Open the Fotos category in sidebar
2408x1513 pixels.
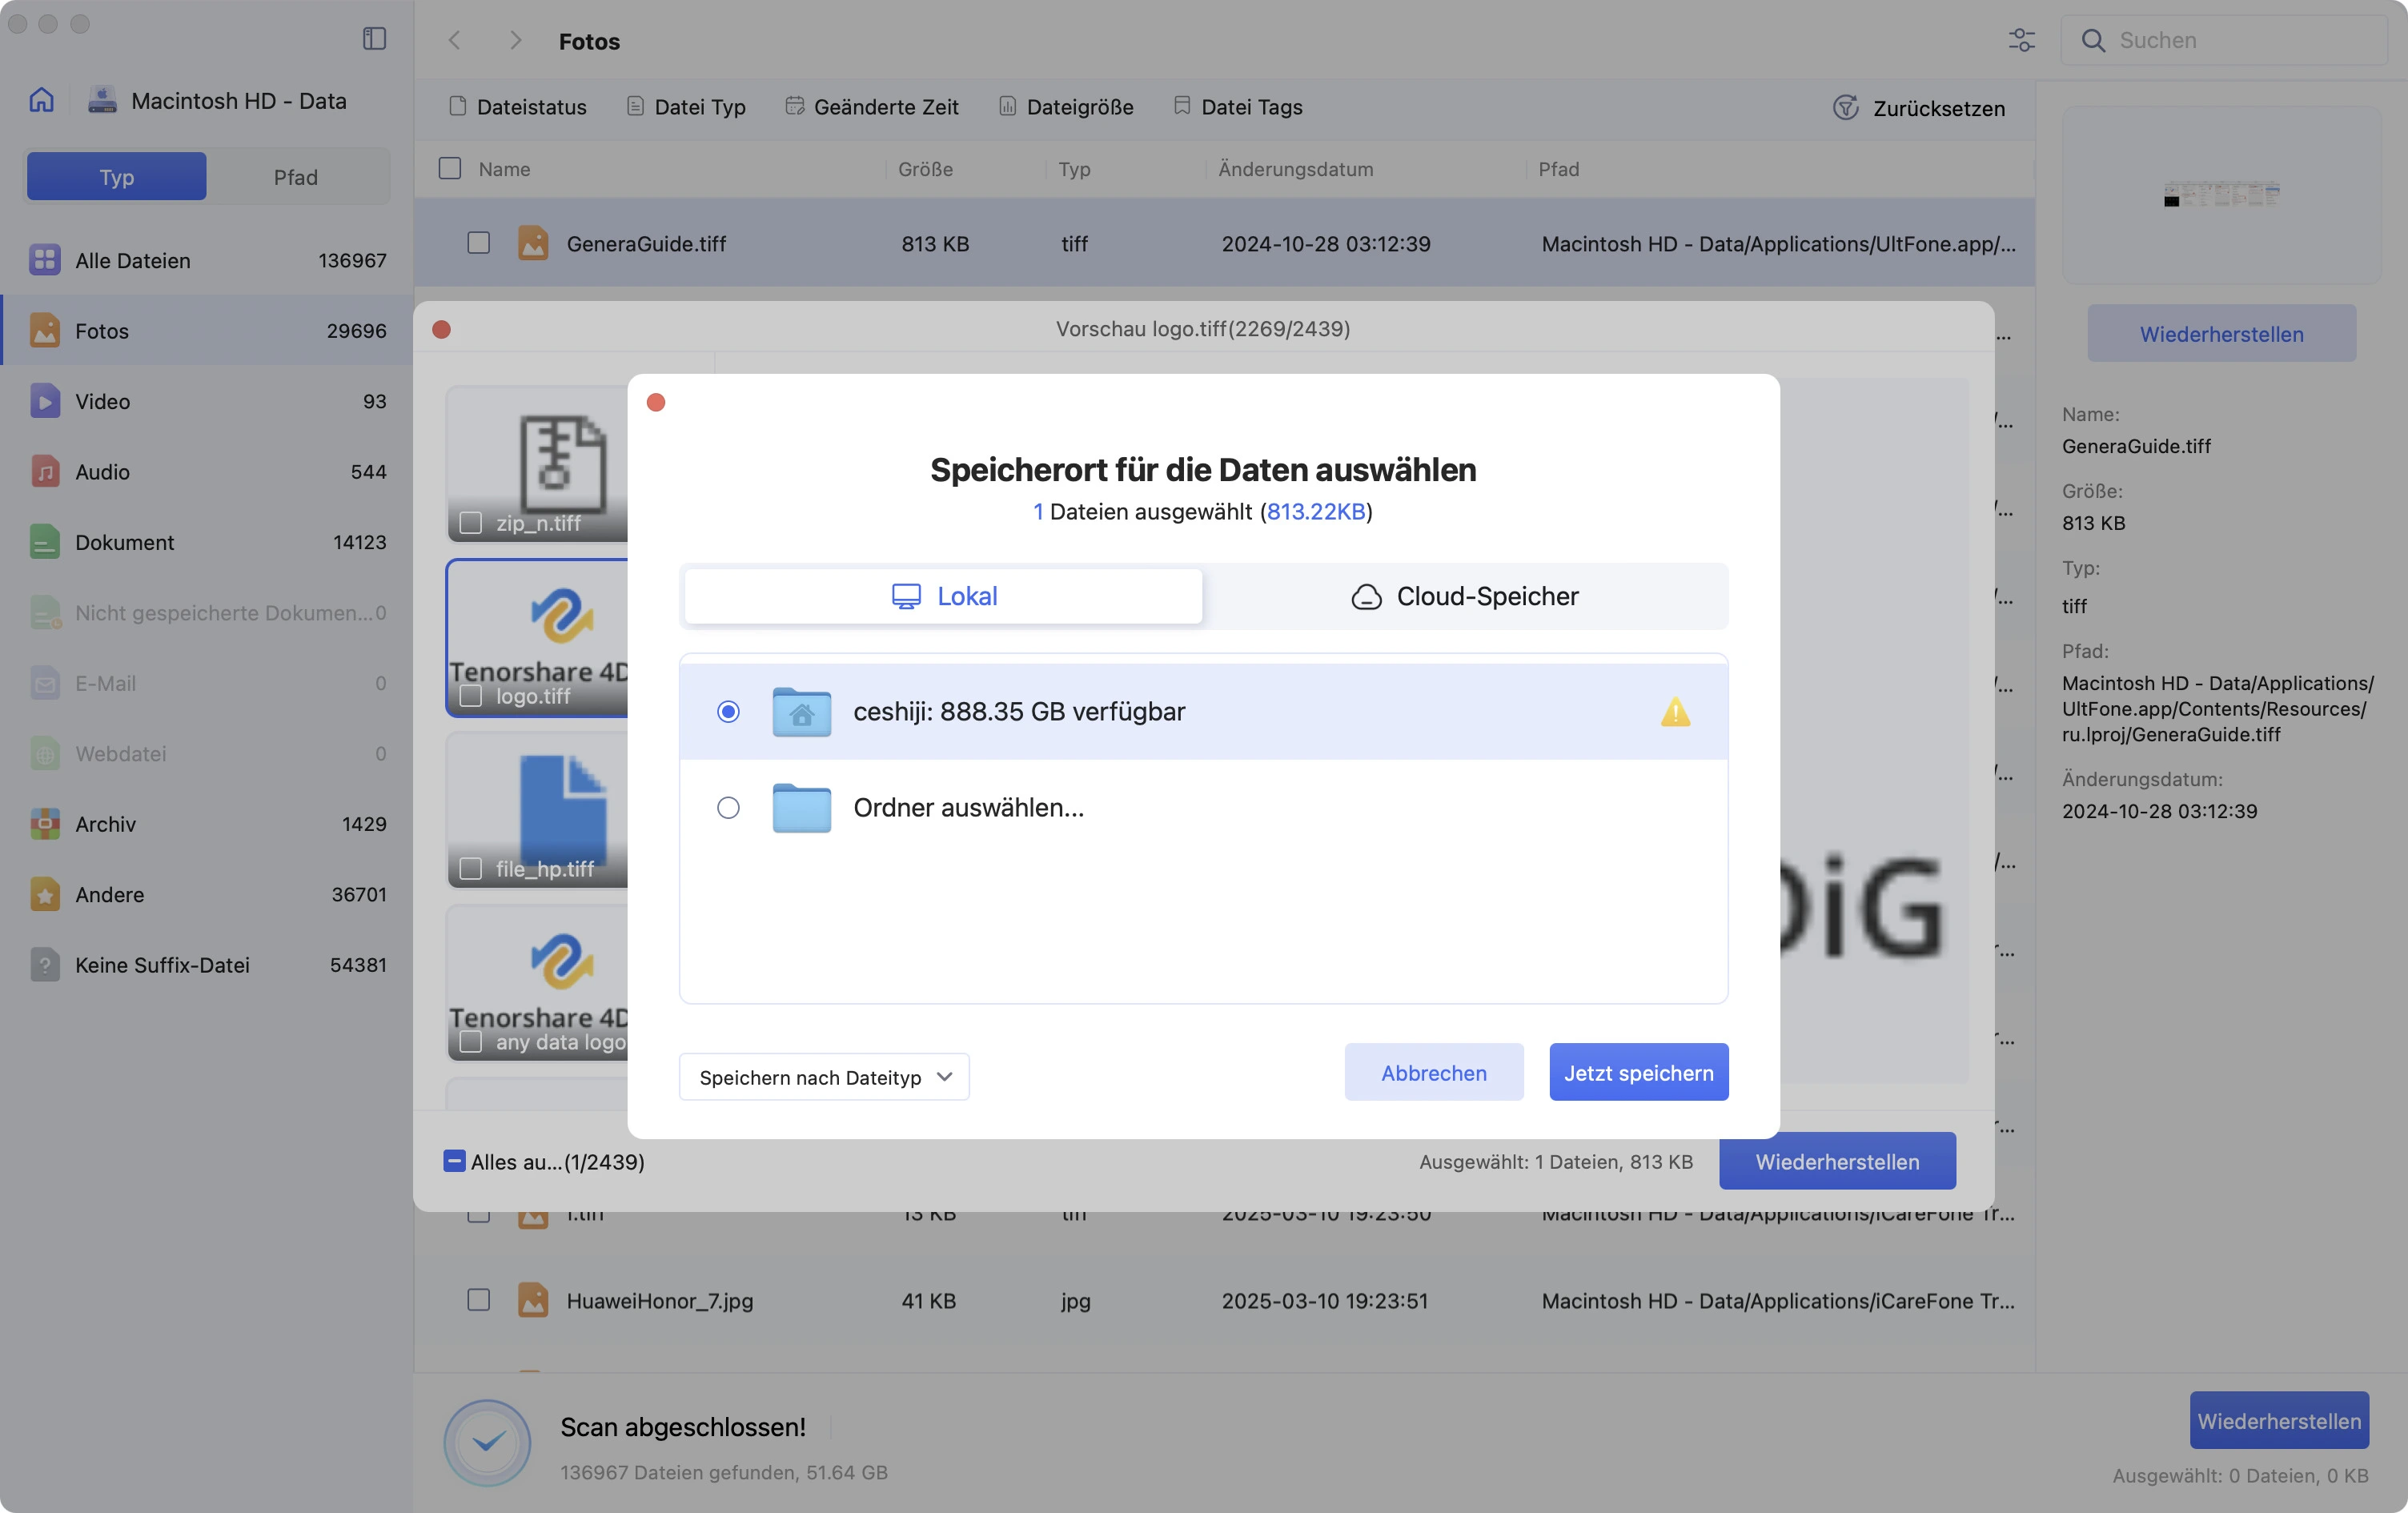(x=101, y=331)
